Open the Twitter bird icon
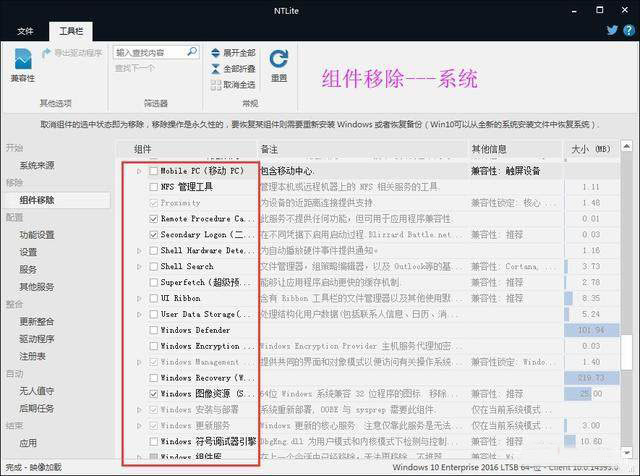The width and height of the screenshot is (640, 476). [x=612, y=30]
